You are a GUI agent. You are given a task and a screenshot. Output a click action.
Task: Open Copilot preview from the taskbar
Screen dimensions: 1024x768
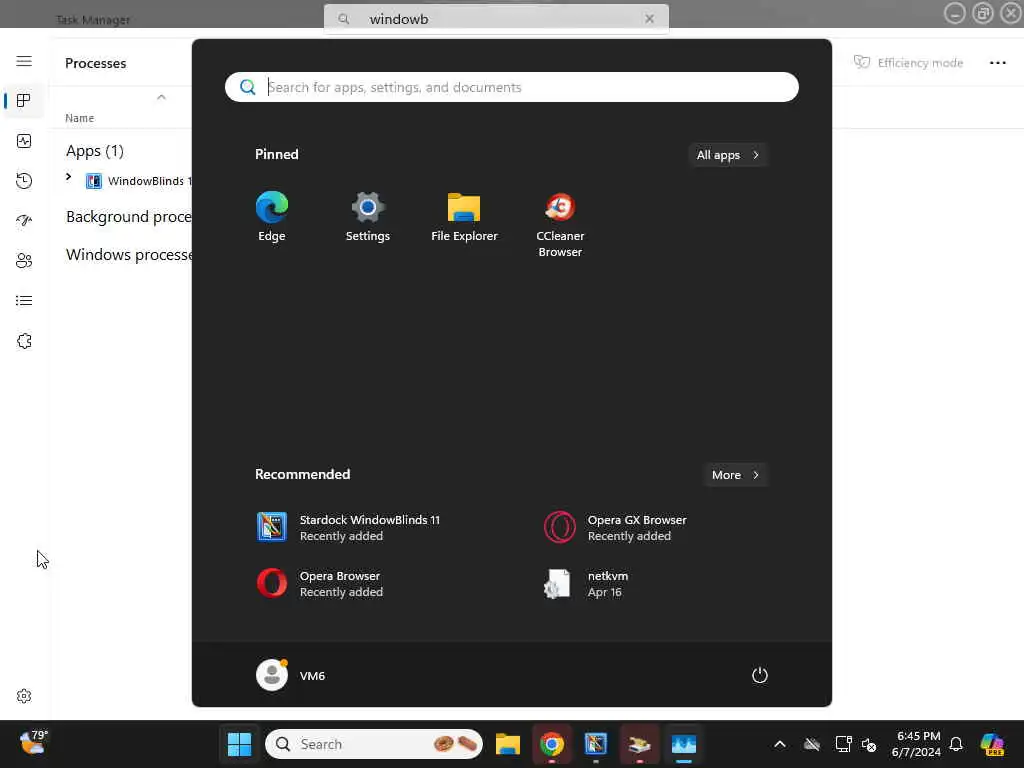[x=992, y=744]
